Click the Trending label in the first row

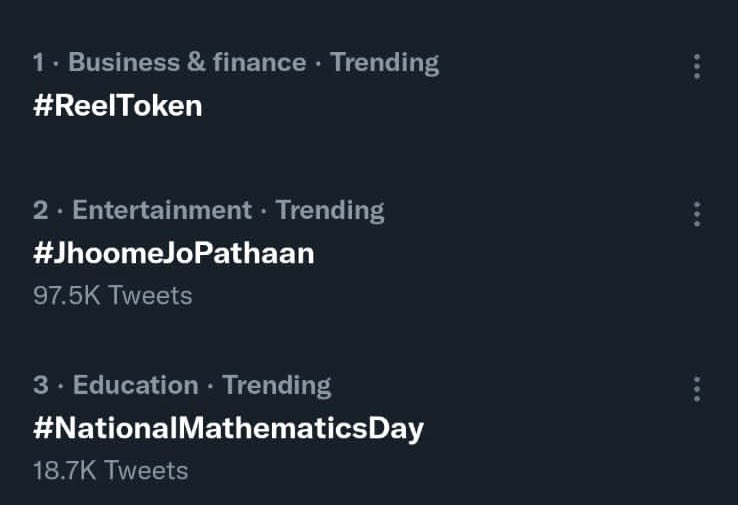[x=385, y=63]
